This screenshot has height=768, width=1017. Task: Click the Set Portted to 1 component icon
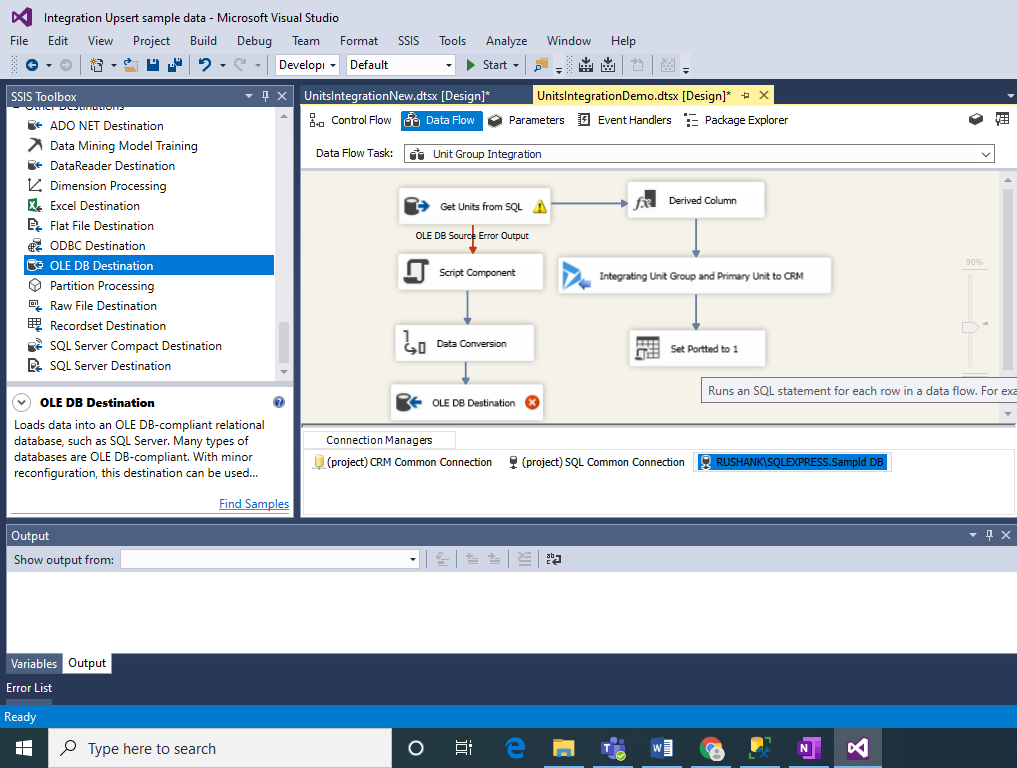click(647, 348)
